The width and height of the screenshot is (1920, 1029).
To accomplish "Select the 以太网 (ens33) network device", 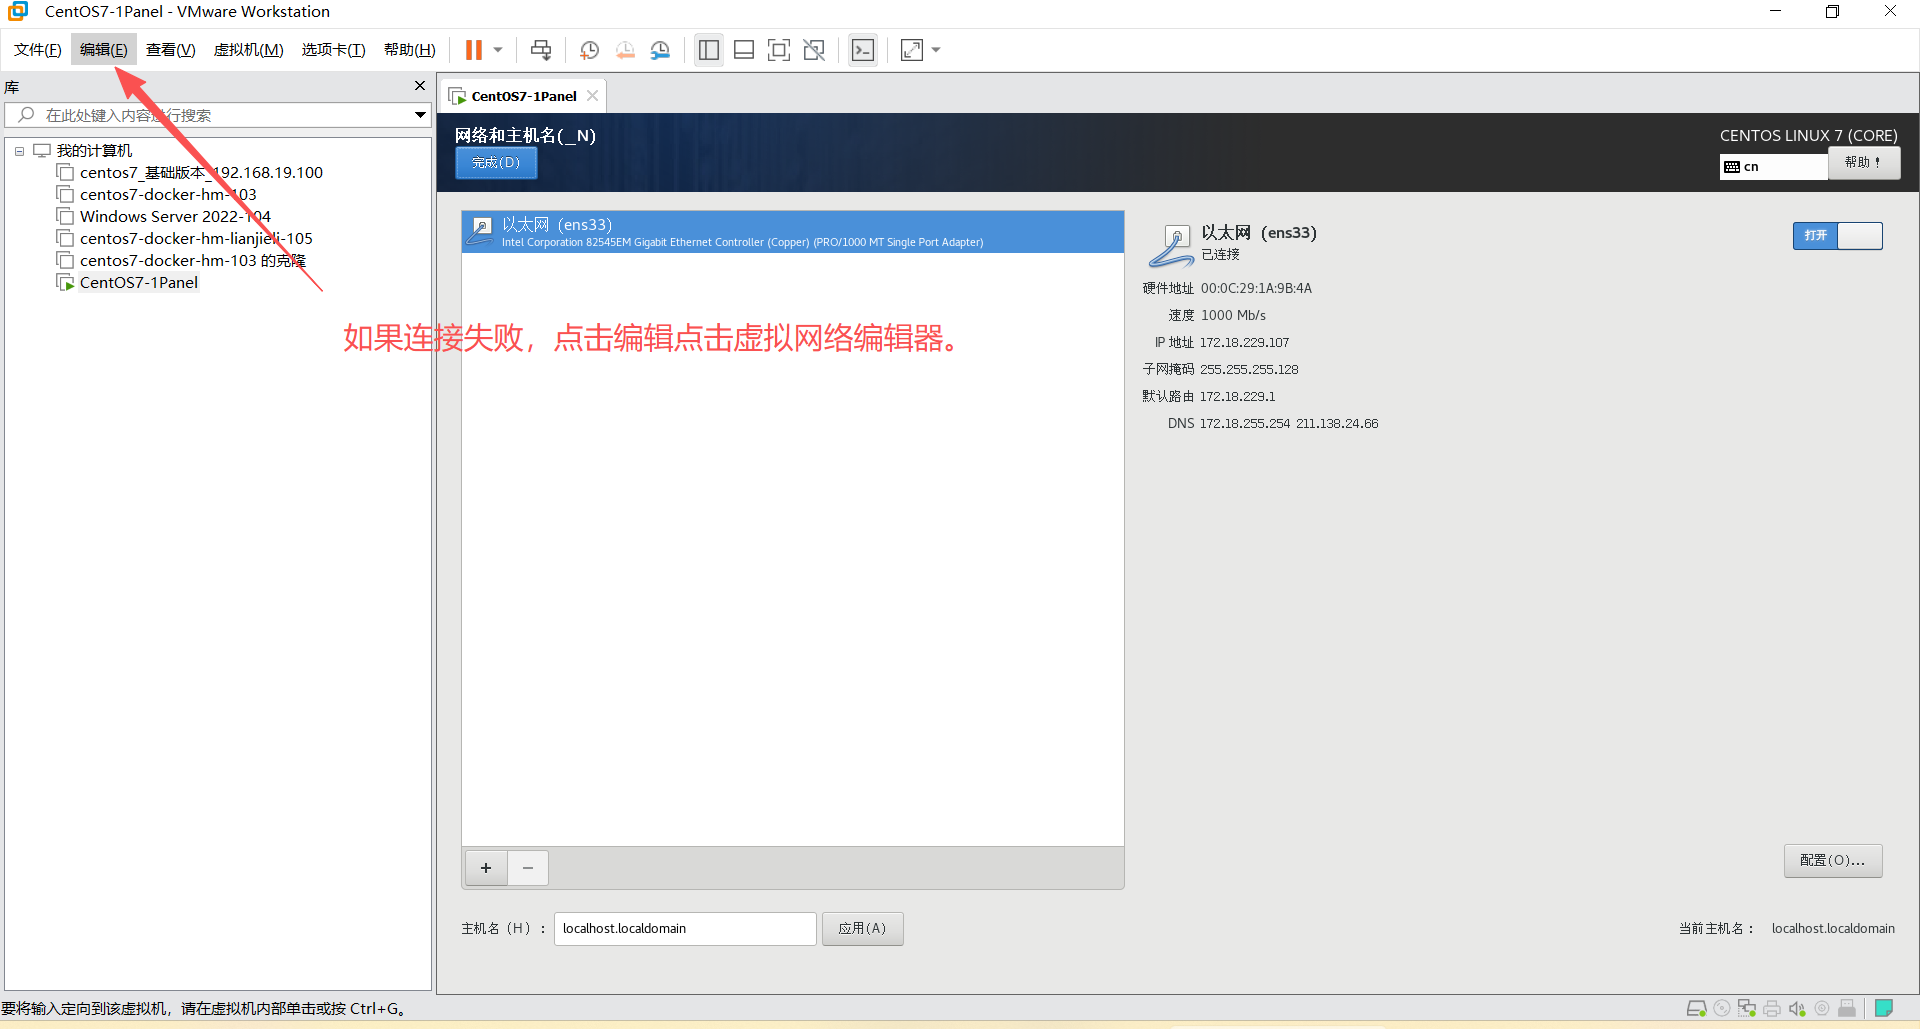I will [793, 232].
